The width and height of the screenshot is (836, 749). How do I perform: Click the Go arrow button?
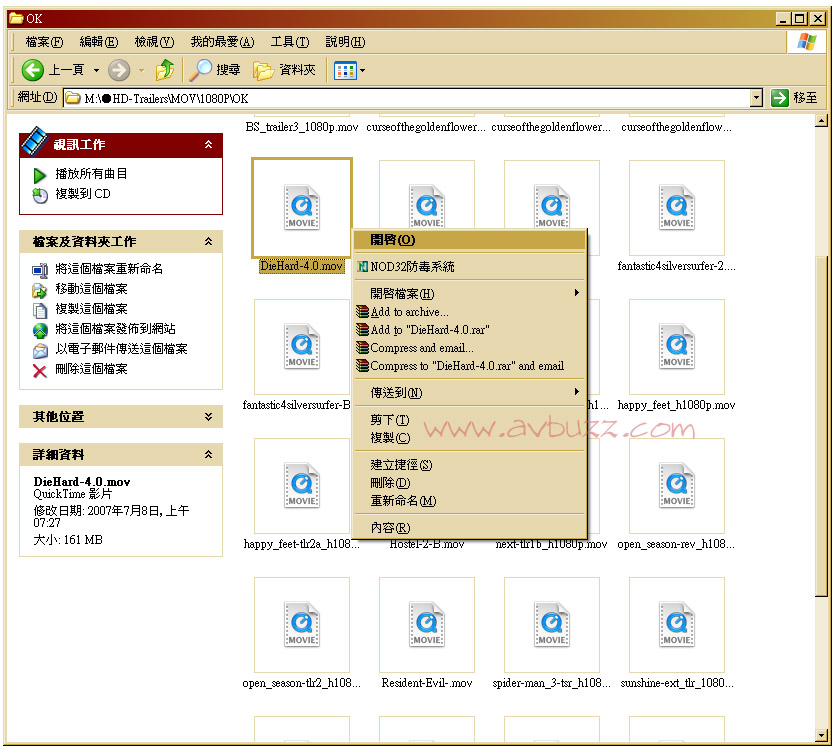(x=779, y=97)
